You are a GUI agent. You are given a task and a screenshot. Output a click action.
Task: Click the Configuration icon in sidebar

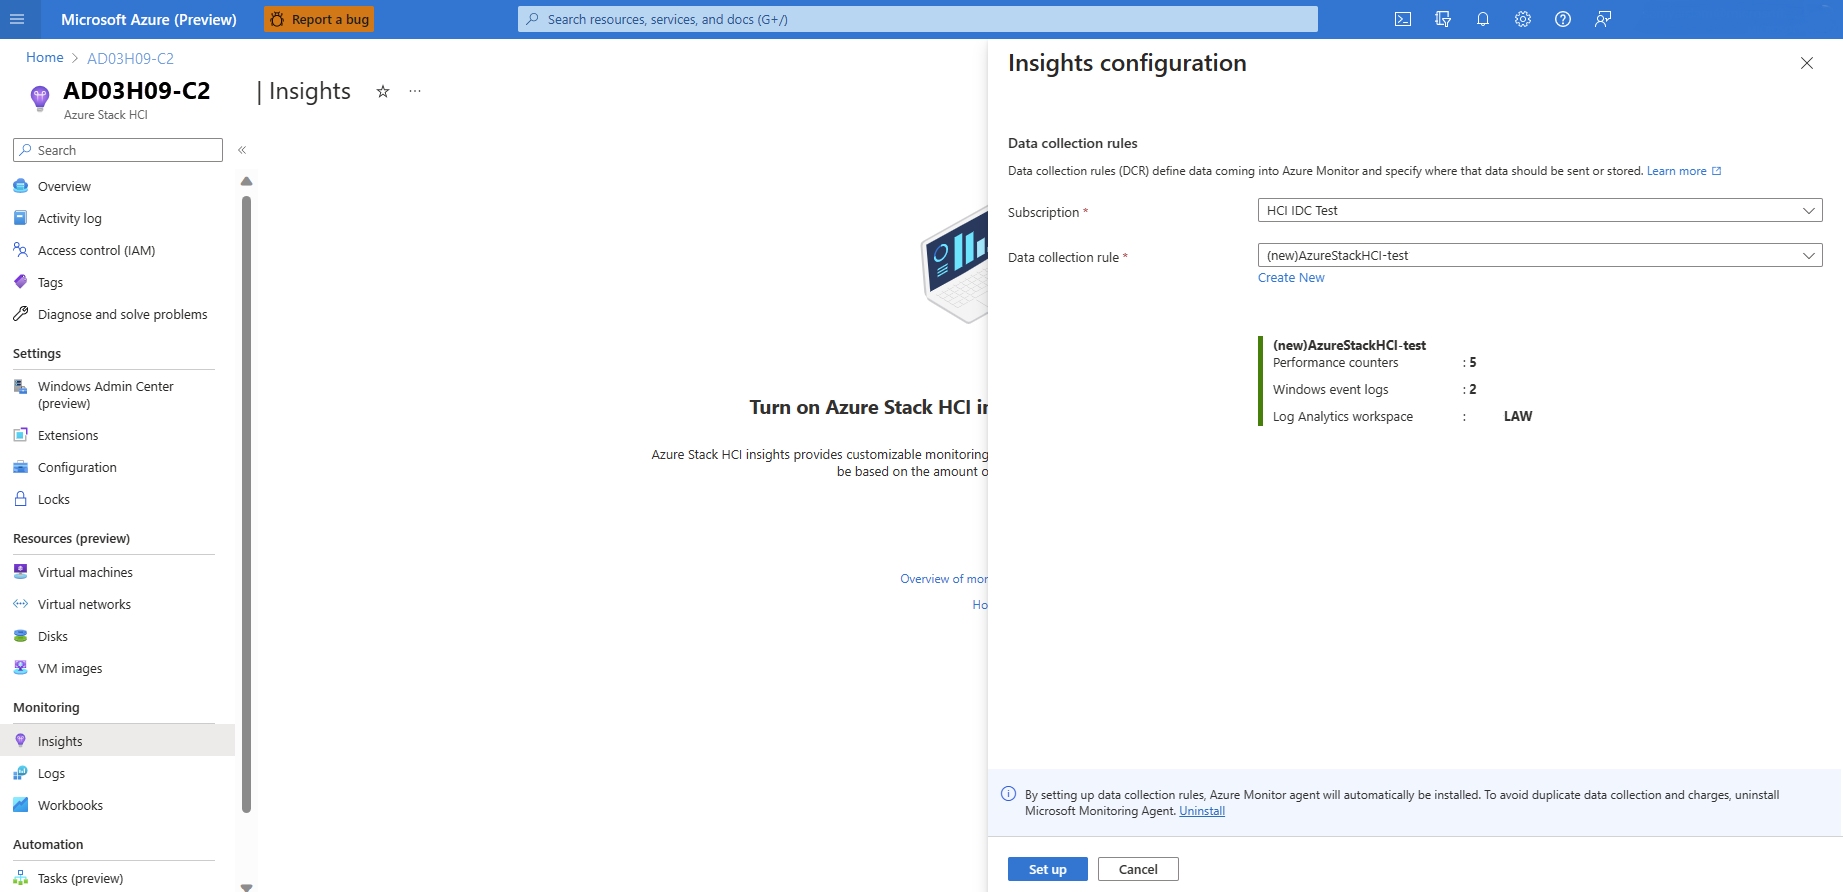point(20,467)
